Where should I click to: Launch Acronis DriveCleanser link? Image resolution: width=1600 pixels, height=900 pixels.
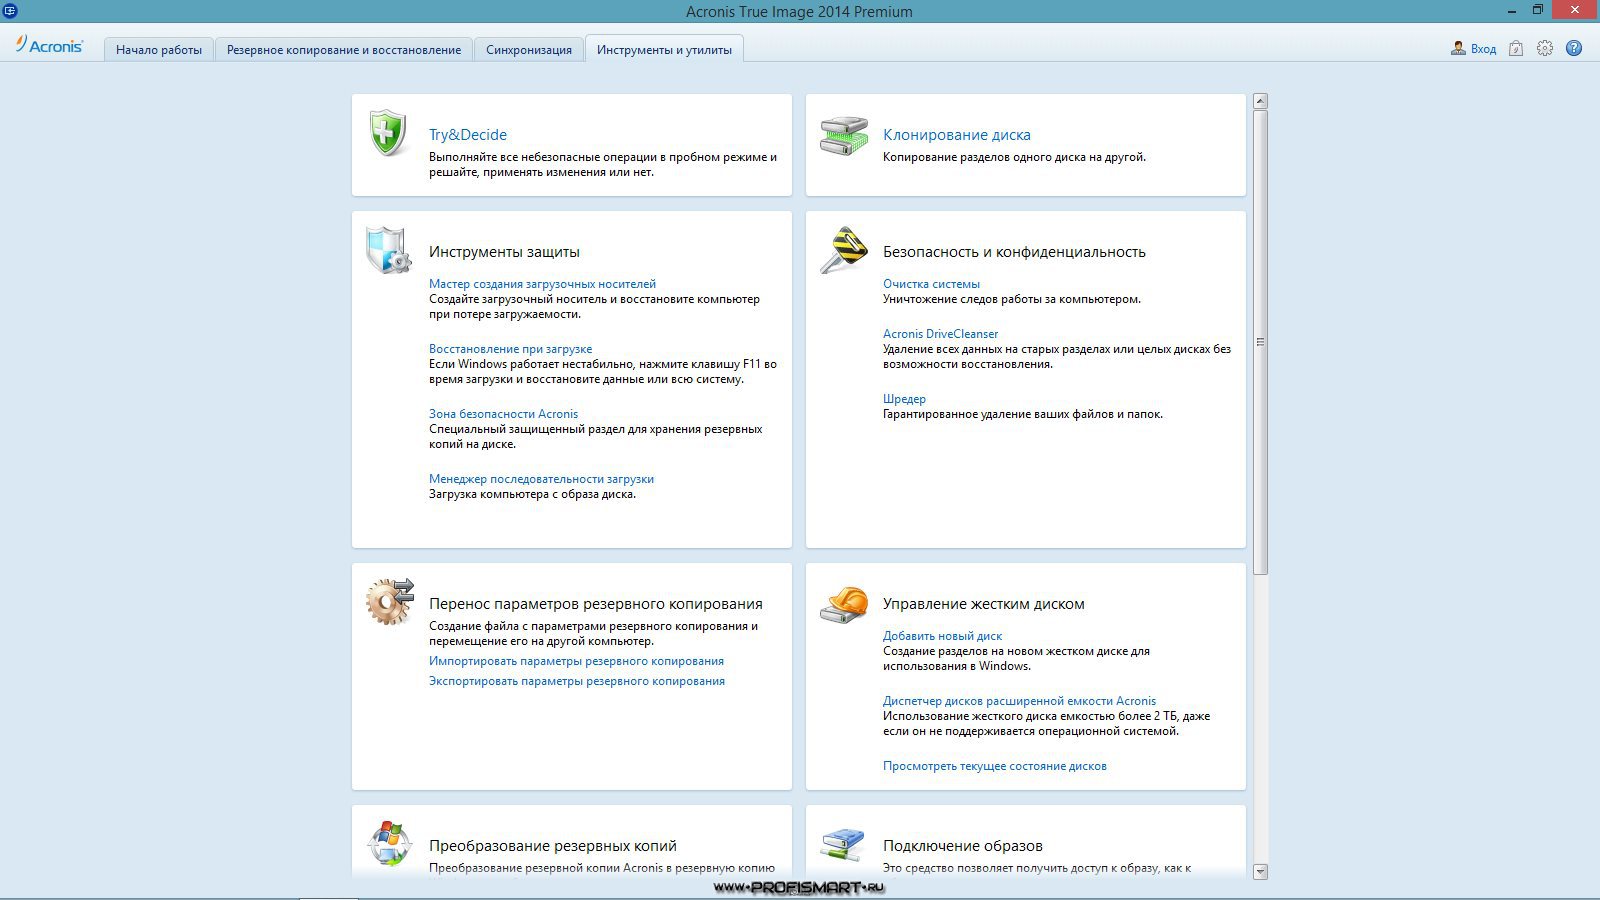tap(940, 334)
